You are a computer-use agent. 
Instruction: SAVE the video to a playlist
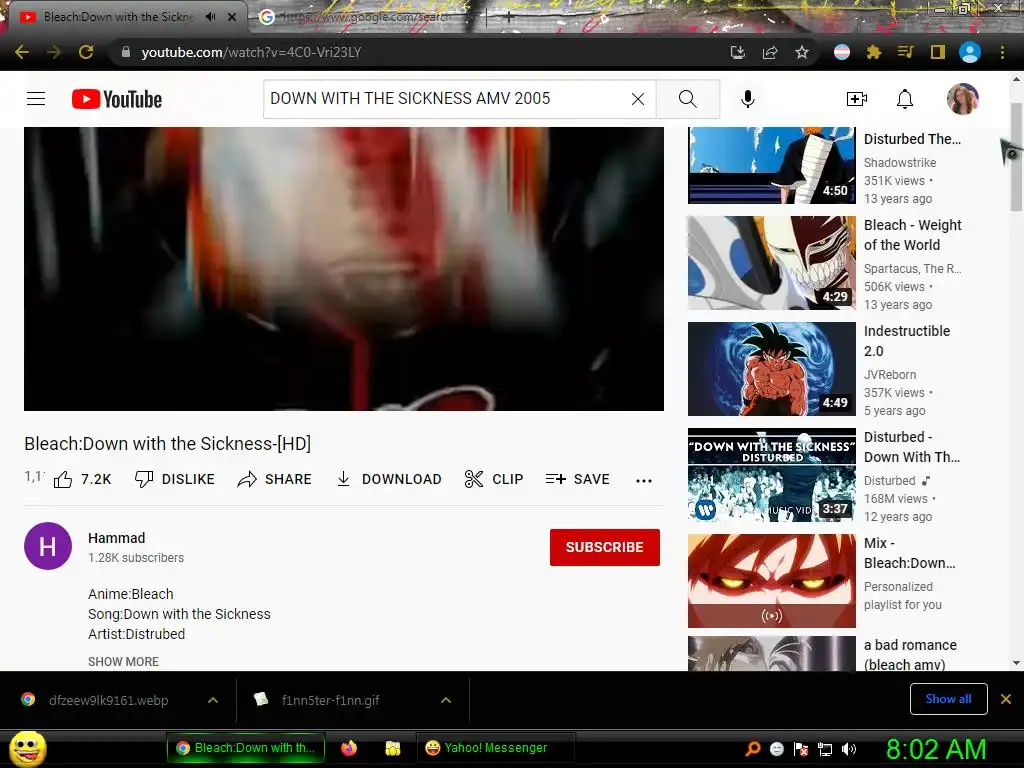pyautogui.click(x=577, y=479)
